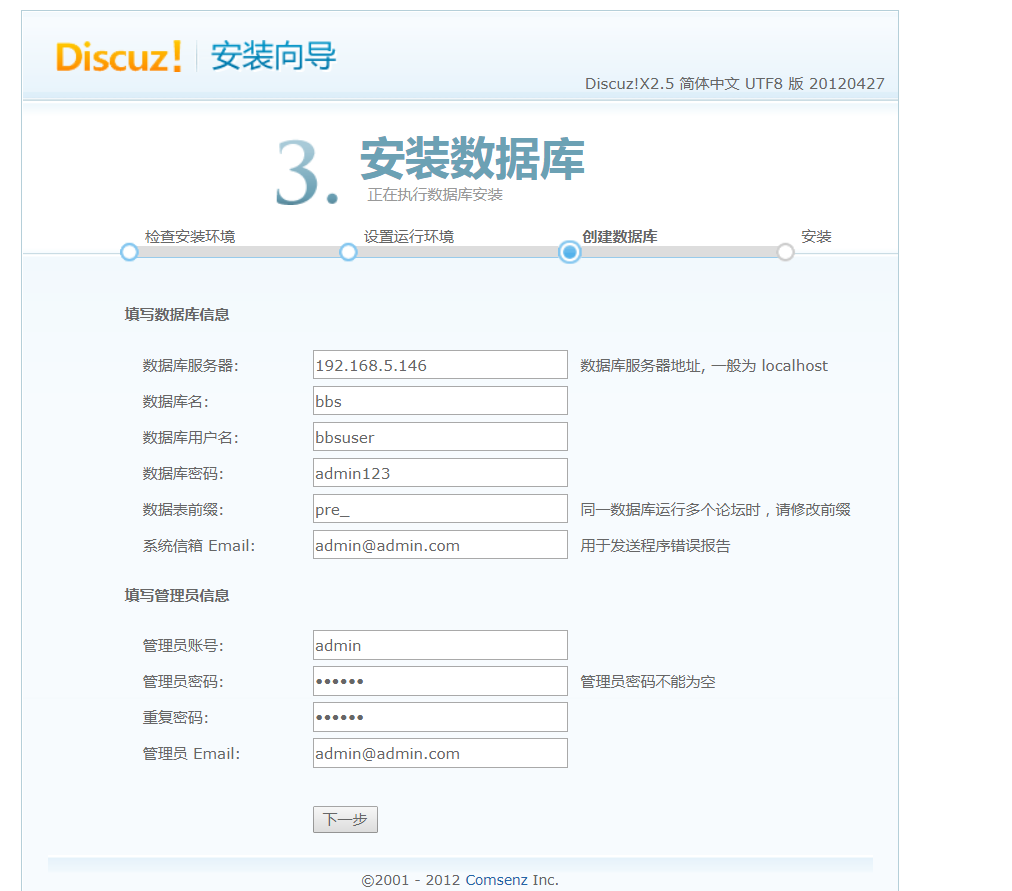Click the 管理员账号: field label

point(183,646)
